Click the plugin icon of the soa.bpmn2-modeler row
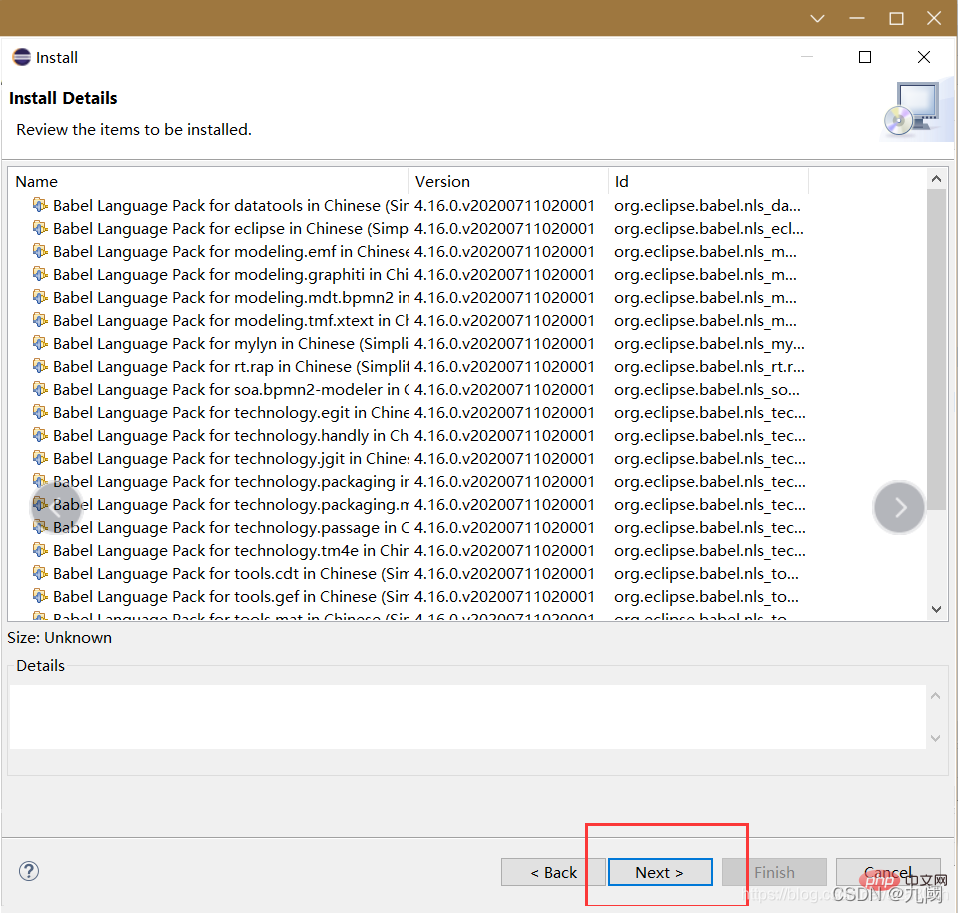The width and height of the screenshot is (958, 913). click(40, 389)
